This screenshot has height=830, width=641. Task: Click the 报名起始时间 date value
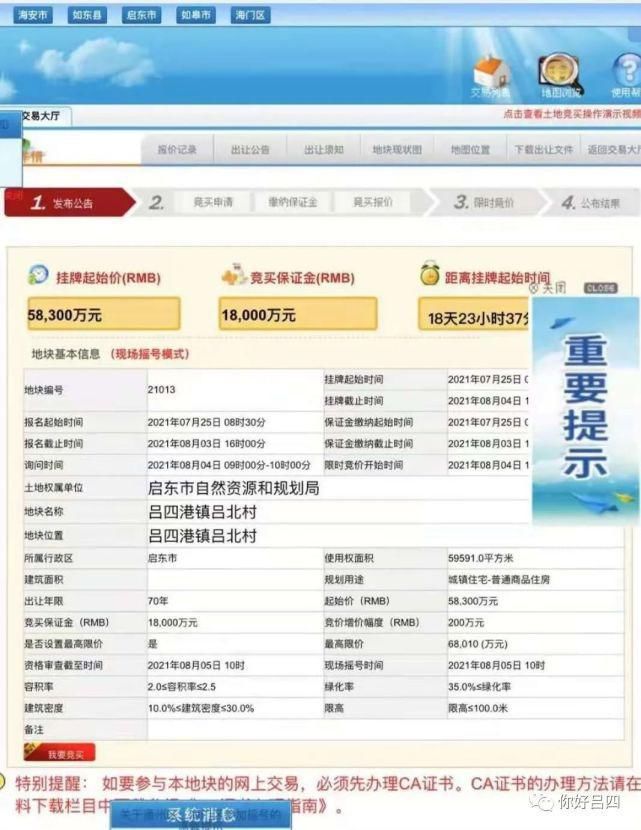206,422
